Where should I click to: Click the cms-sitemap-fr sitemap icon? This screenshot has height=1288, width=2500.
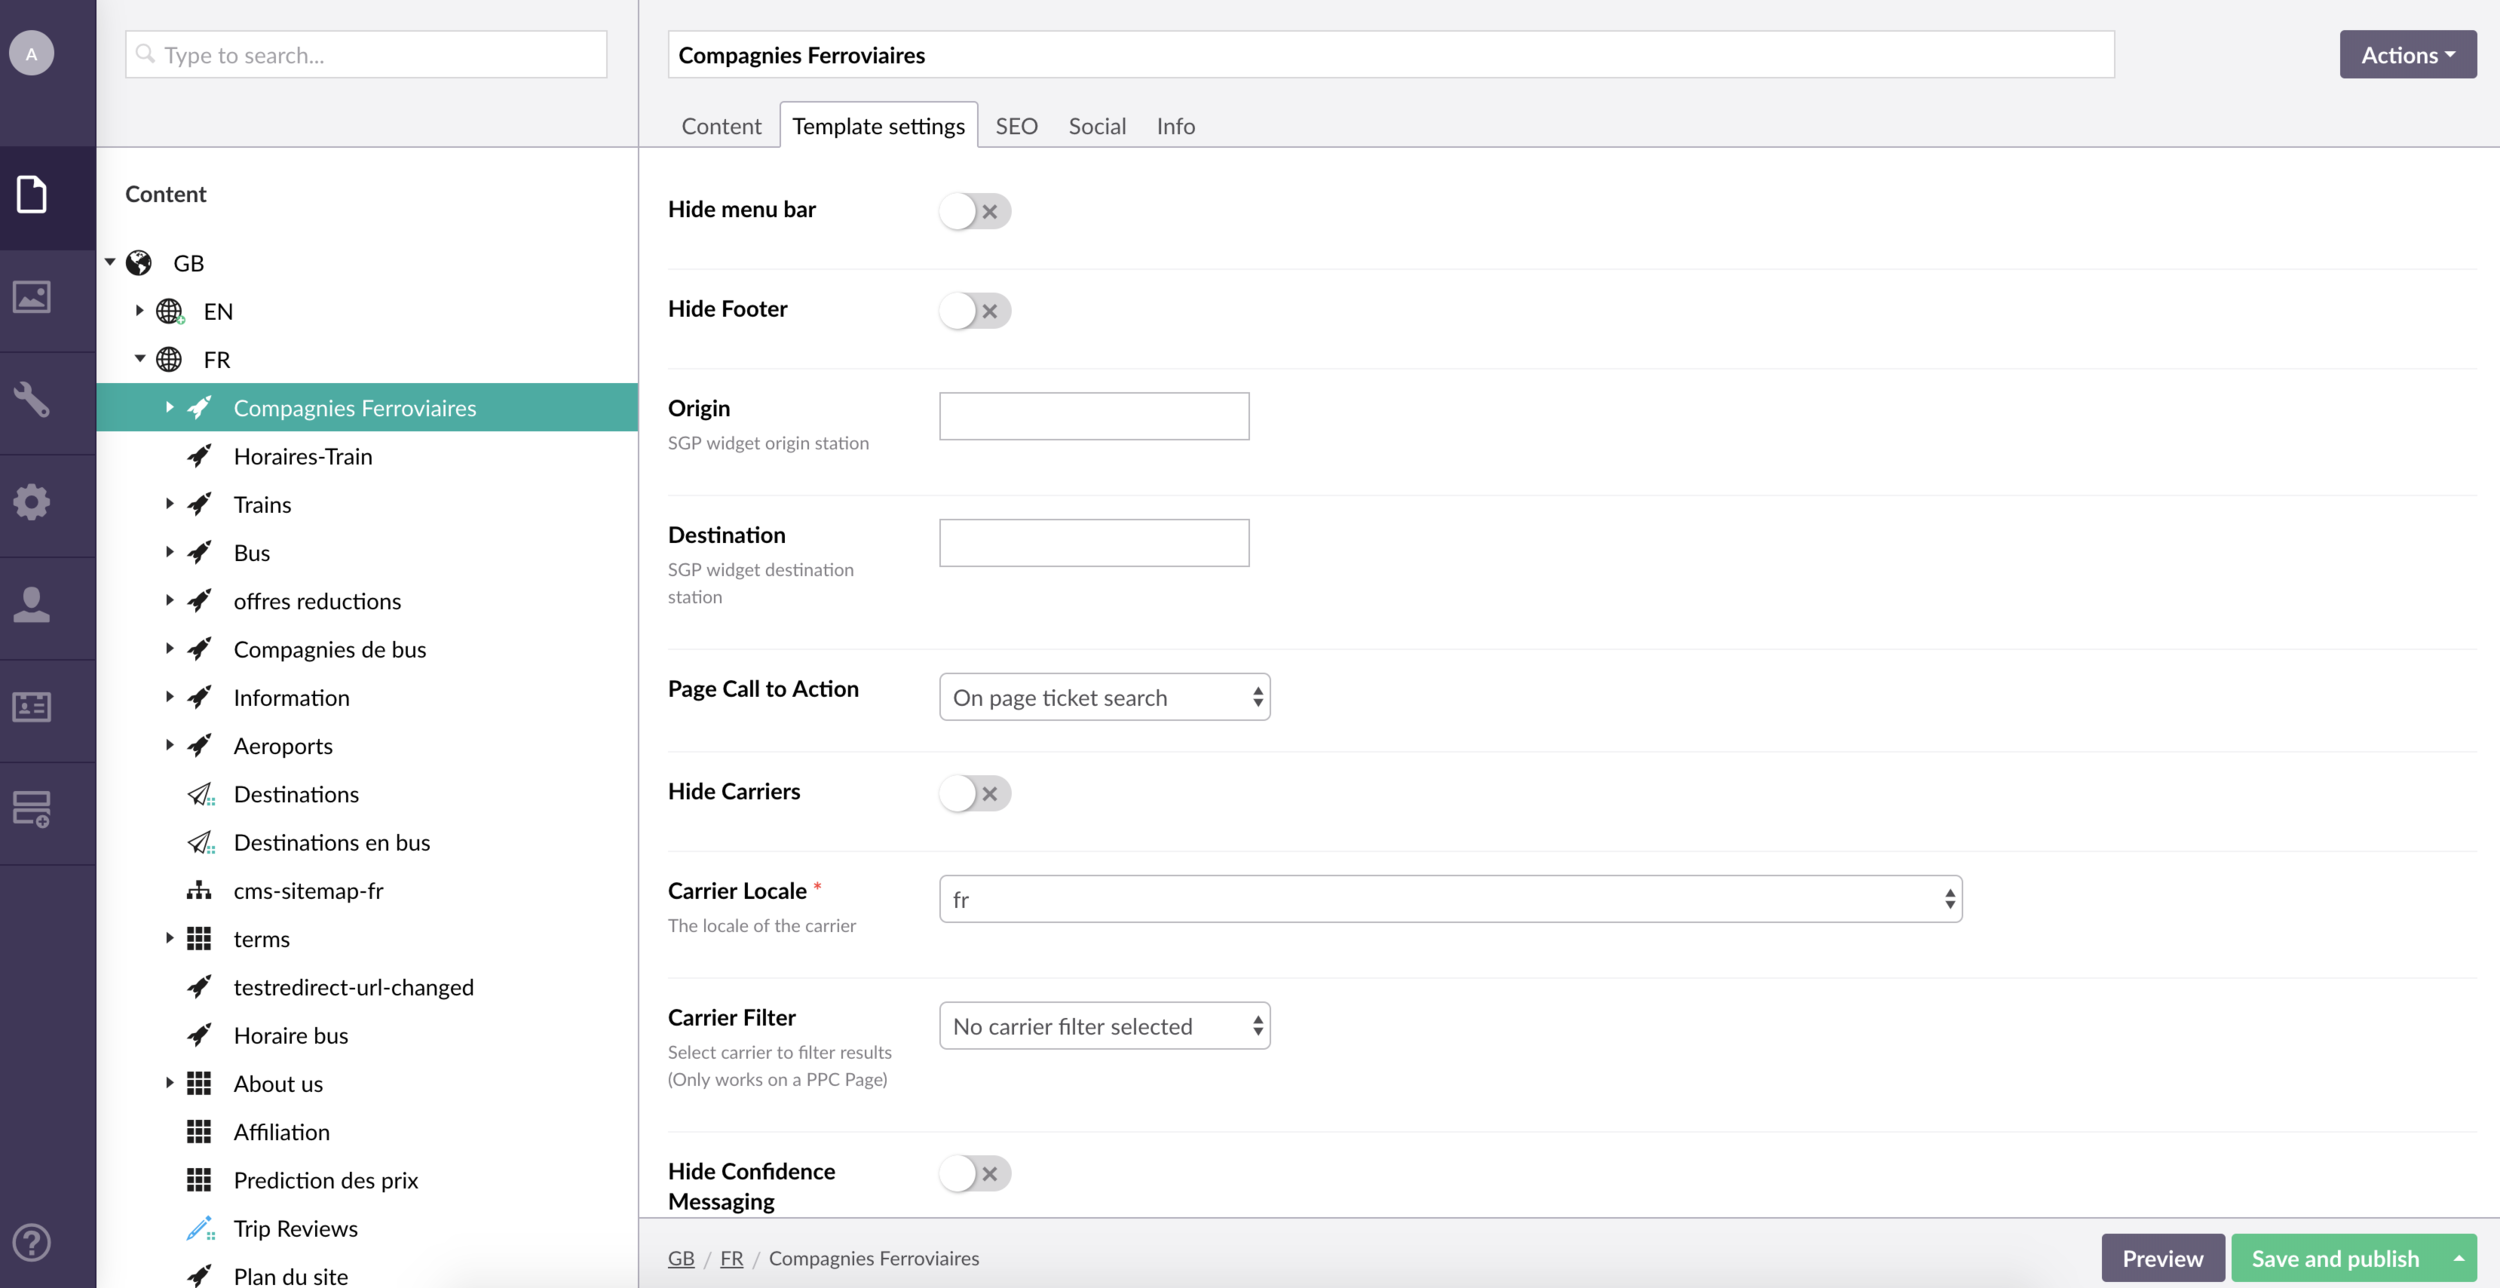199,890
